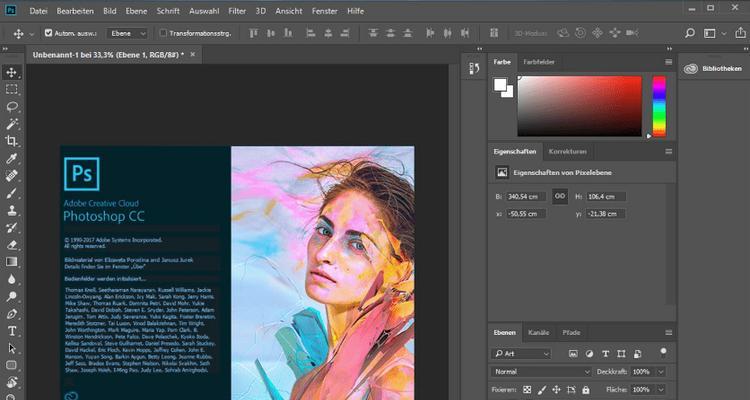Open the History panel icon in collapsed dock

click(474, 69)
